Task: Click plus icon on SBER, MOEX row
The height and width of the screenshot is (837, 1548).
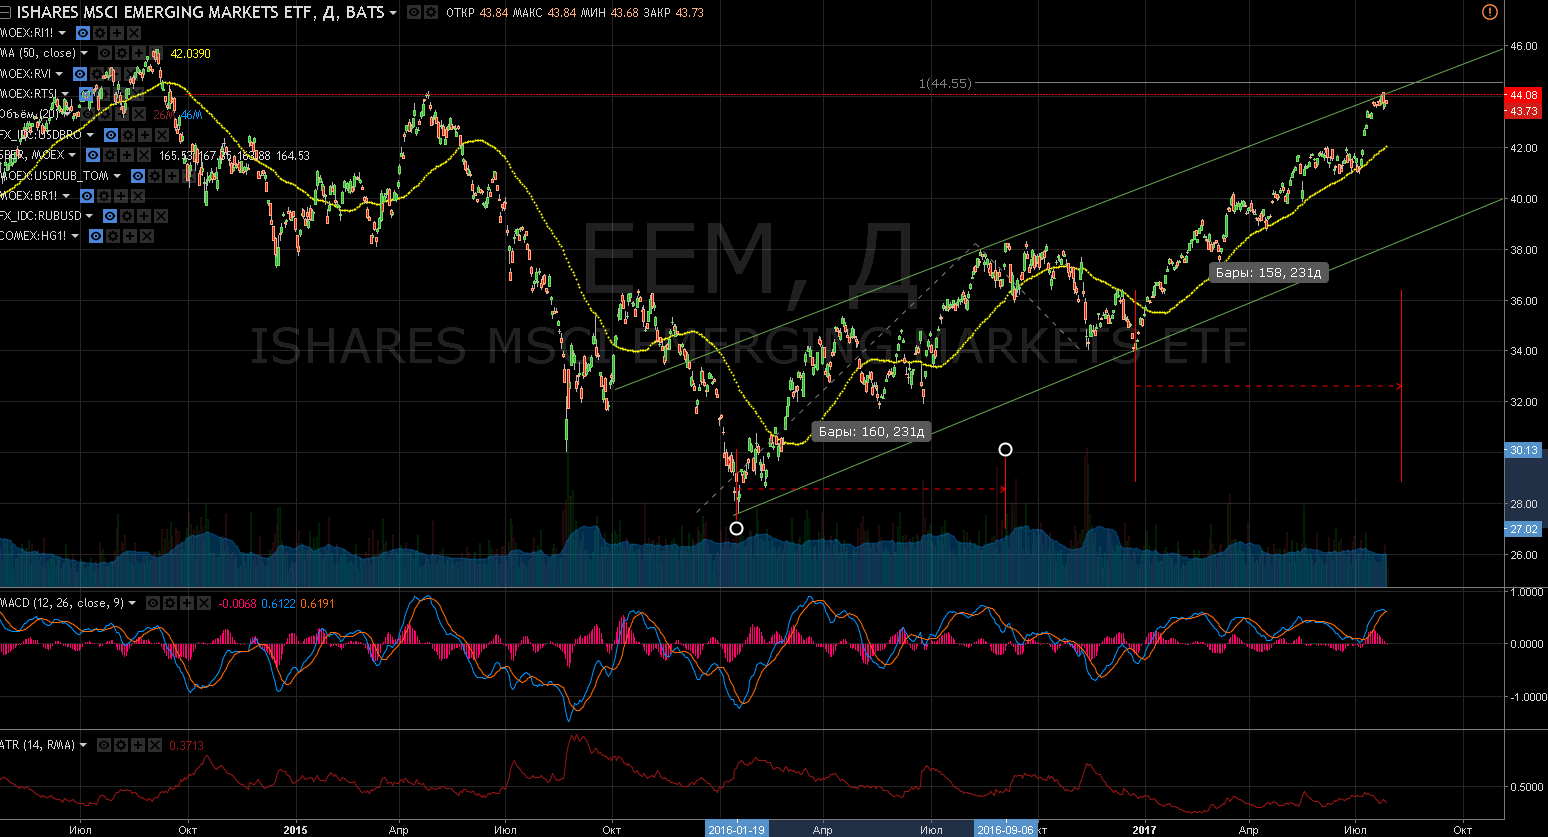Action: click(127, 155)
